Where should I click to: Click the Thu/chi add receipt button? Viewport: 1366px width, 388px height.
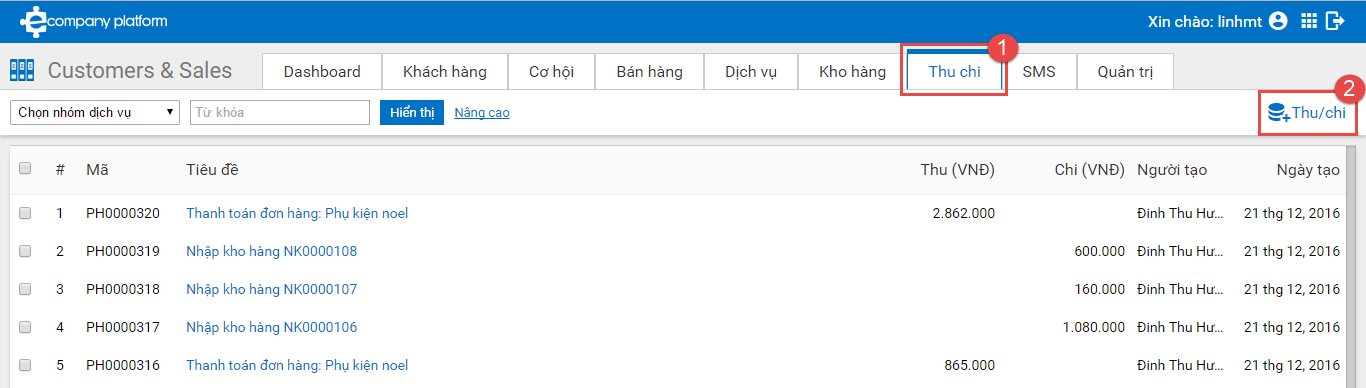[x=1306, y=112]
